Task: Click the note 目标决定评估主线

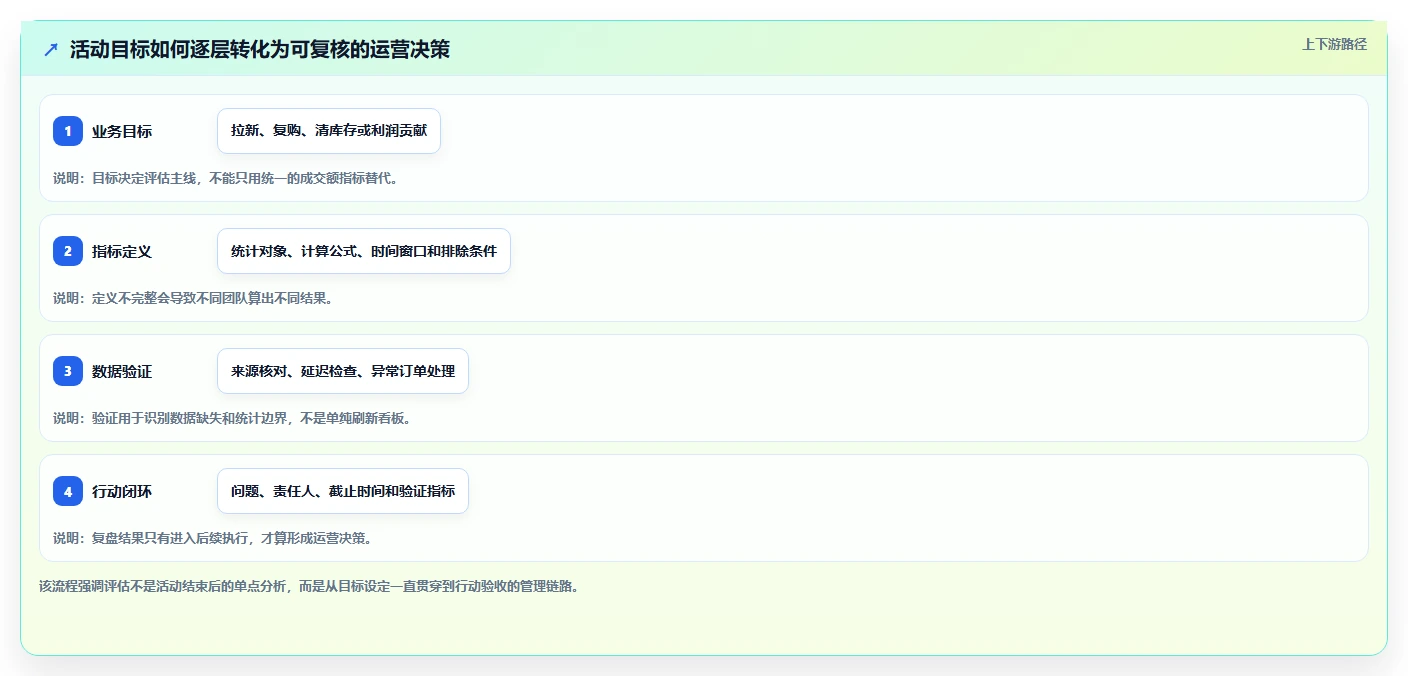Action: point(226,178)
